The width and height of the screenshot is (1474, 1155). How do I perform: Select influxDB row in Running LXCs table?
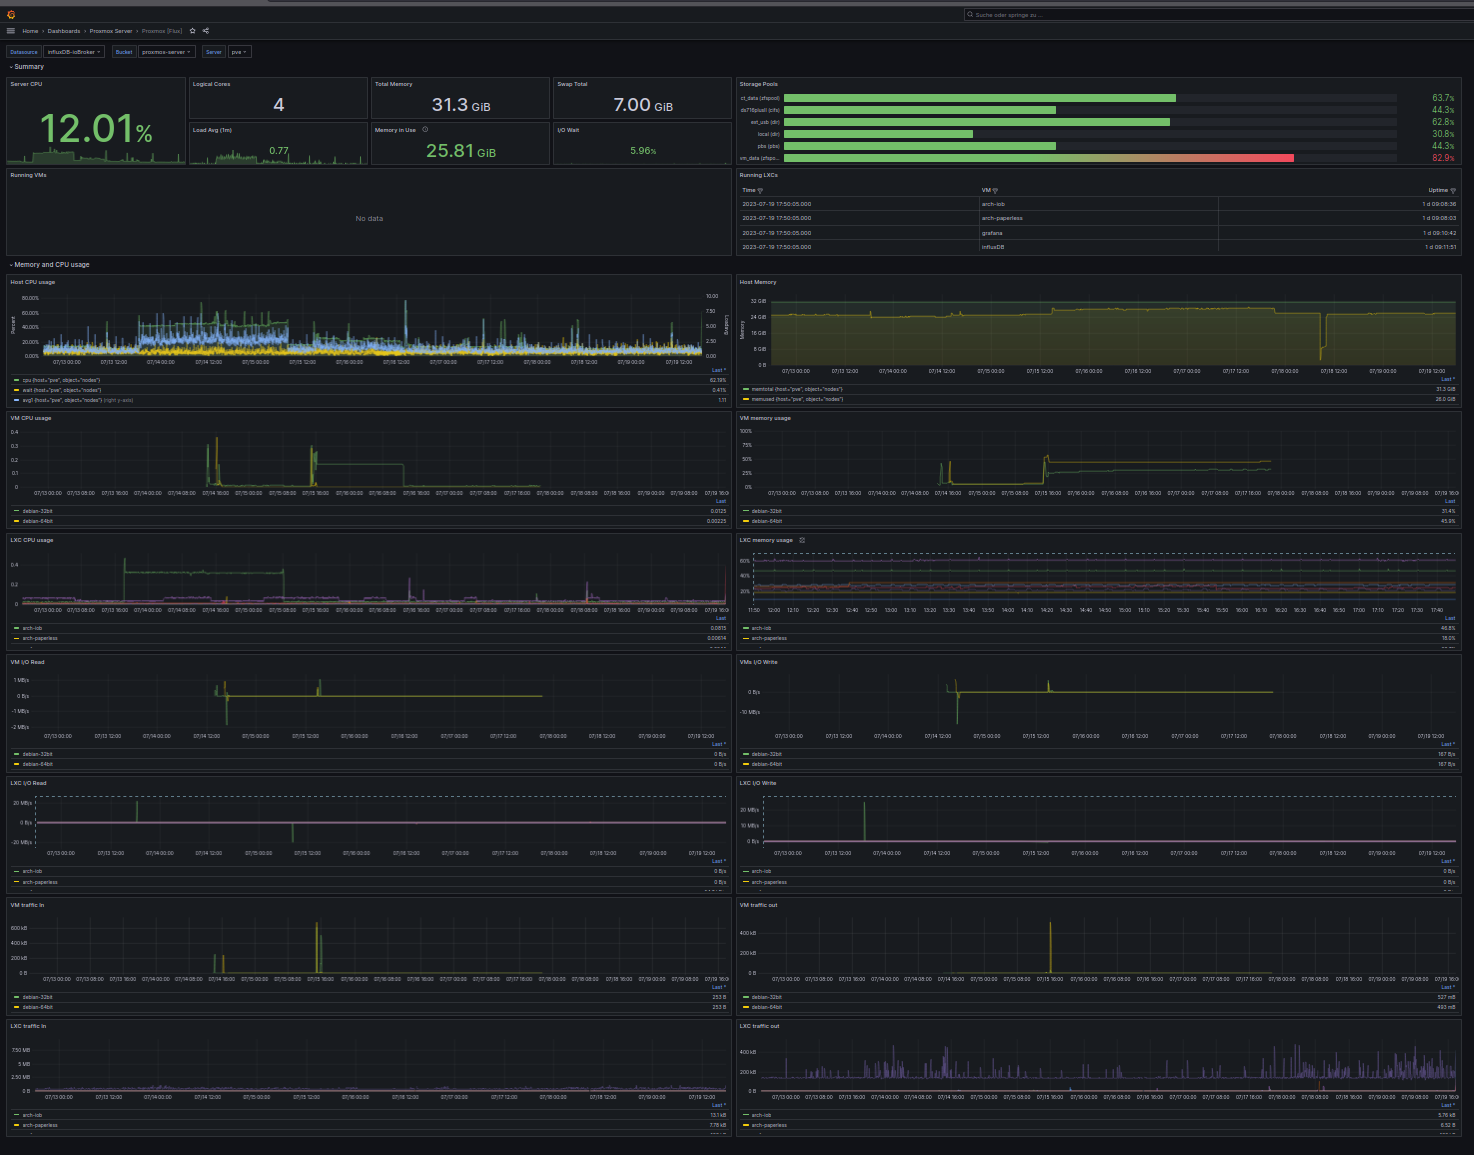(1099, 247)
